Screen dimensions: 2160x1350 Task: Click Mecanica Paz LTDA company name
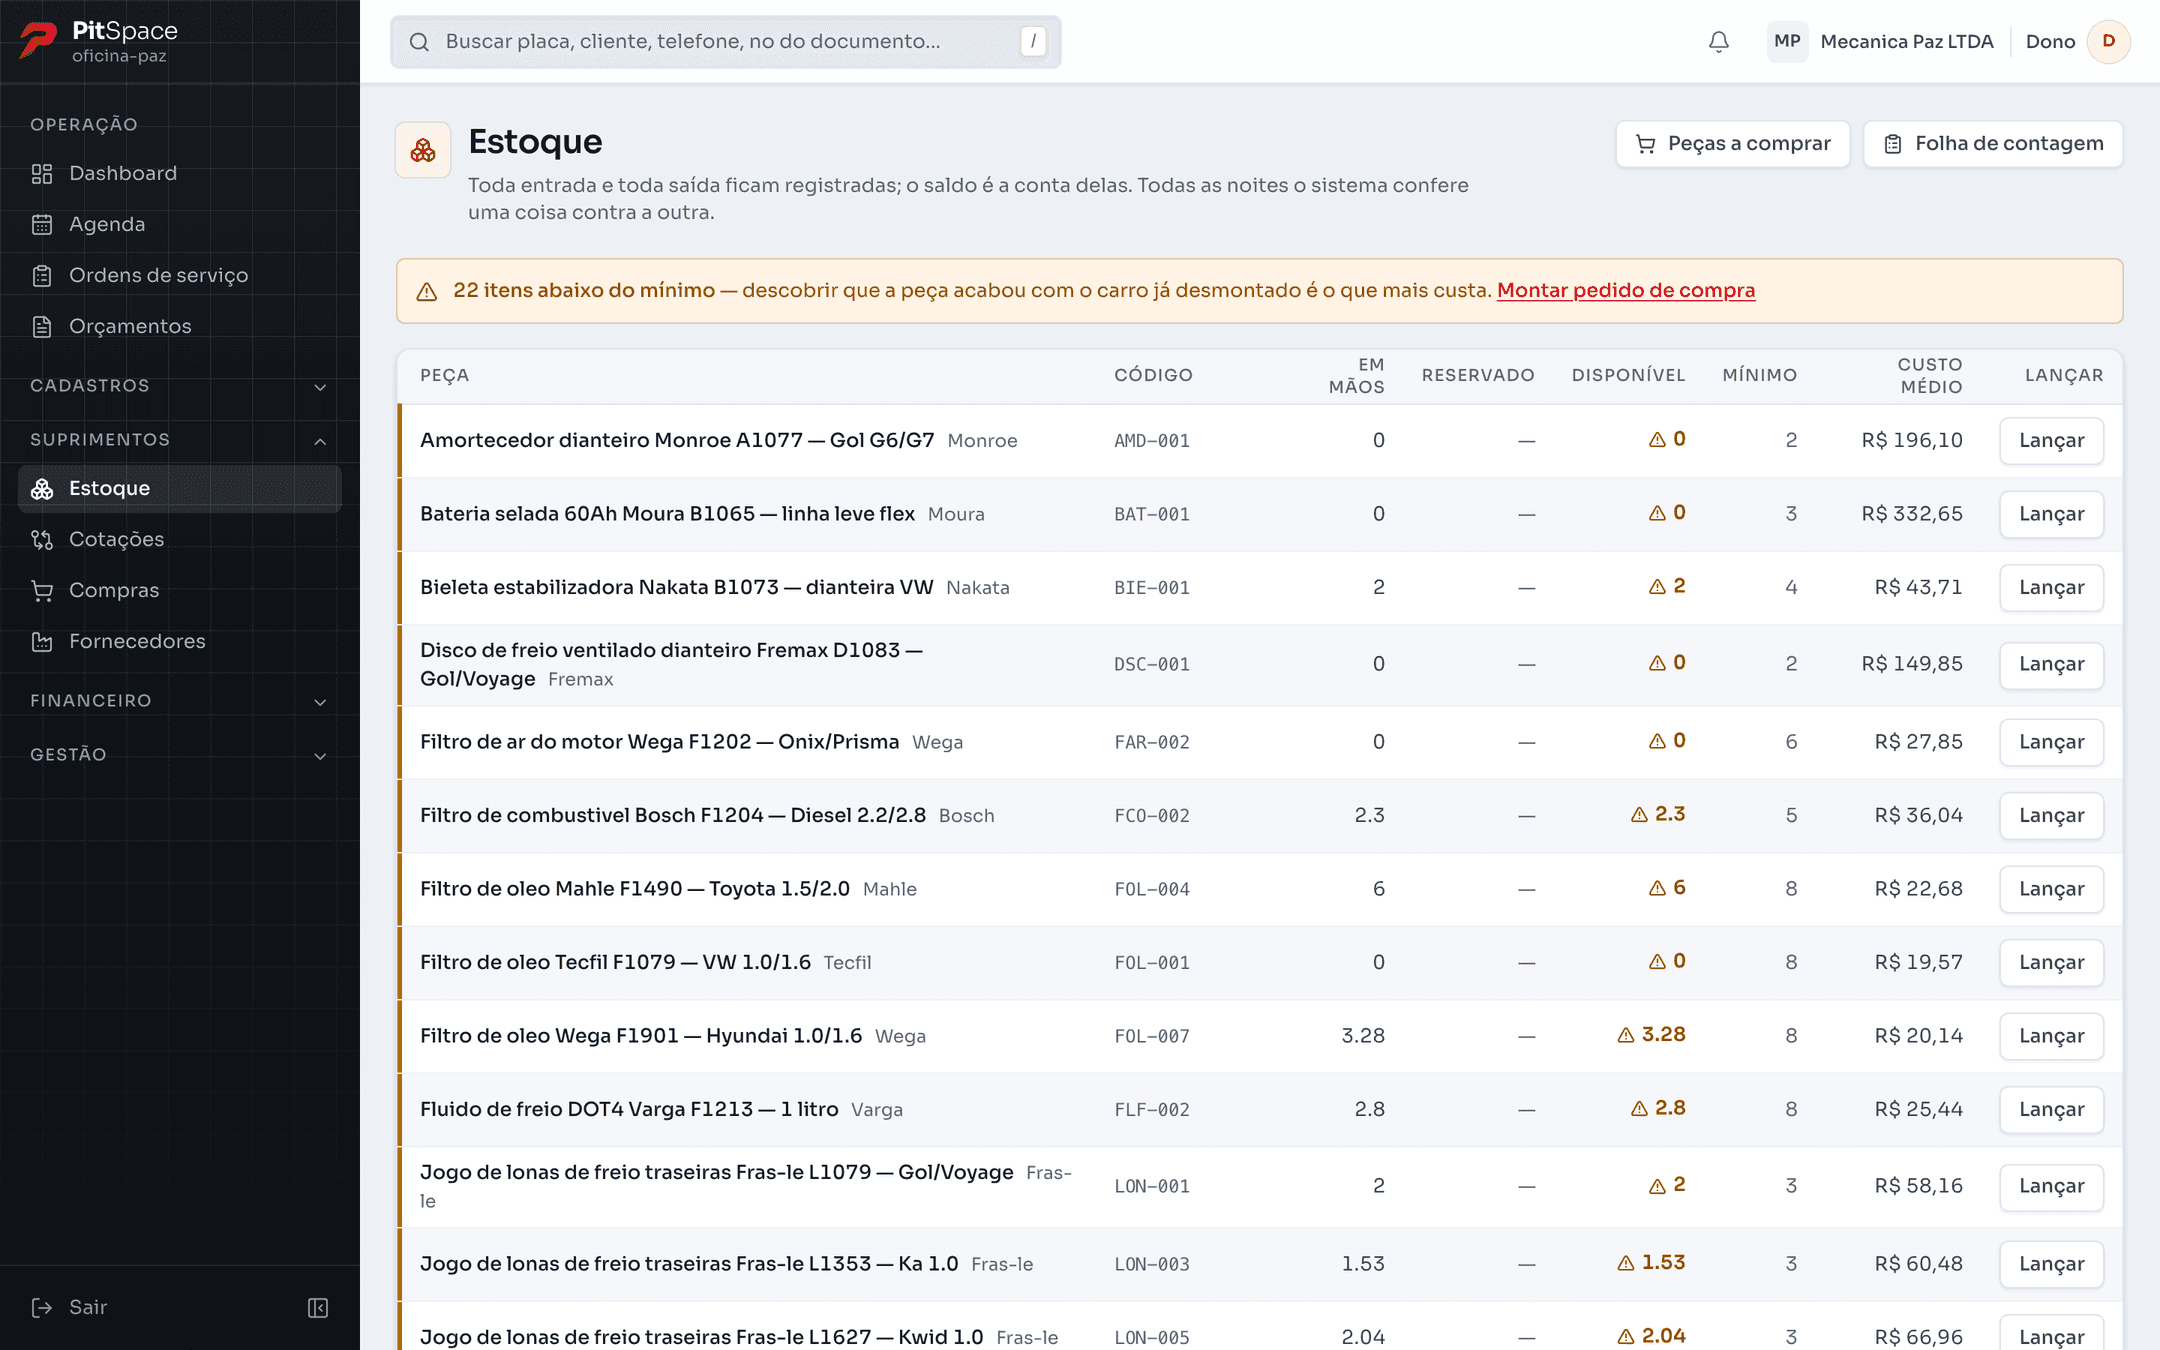tap(1907, 41)
